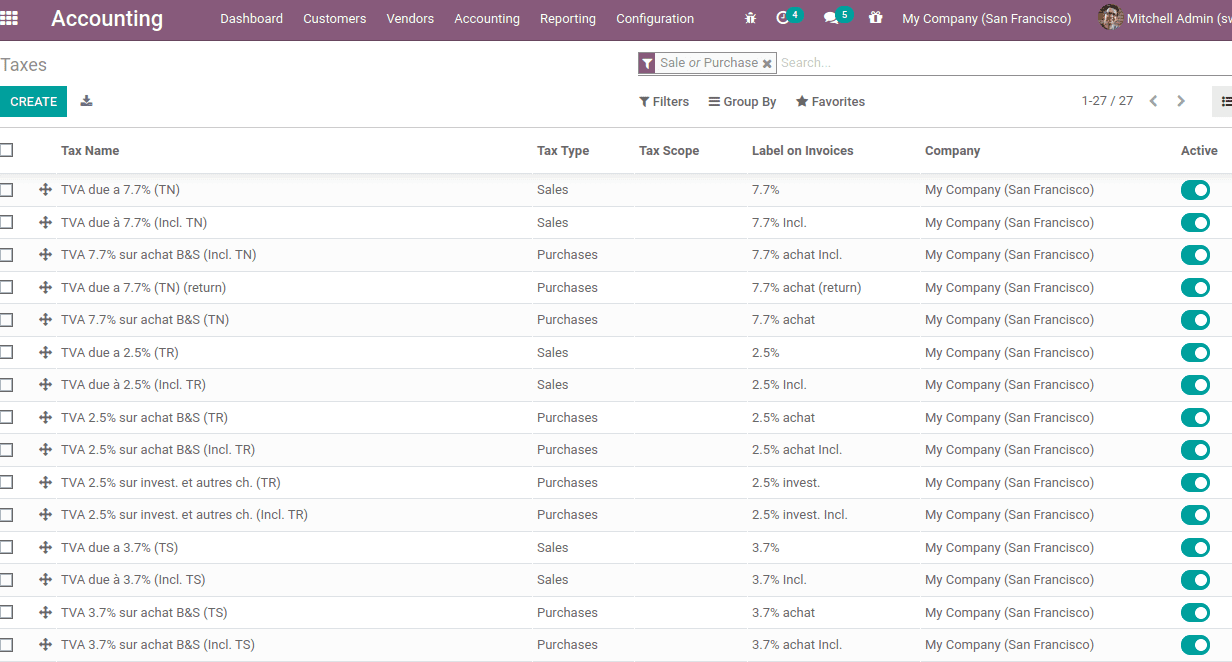The image size is (1232, 662).
Task: Click Mitchell Admin avatar picture
Action: 1110,18
